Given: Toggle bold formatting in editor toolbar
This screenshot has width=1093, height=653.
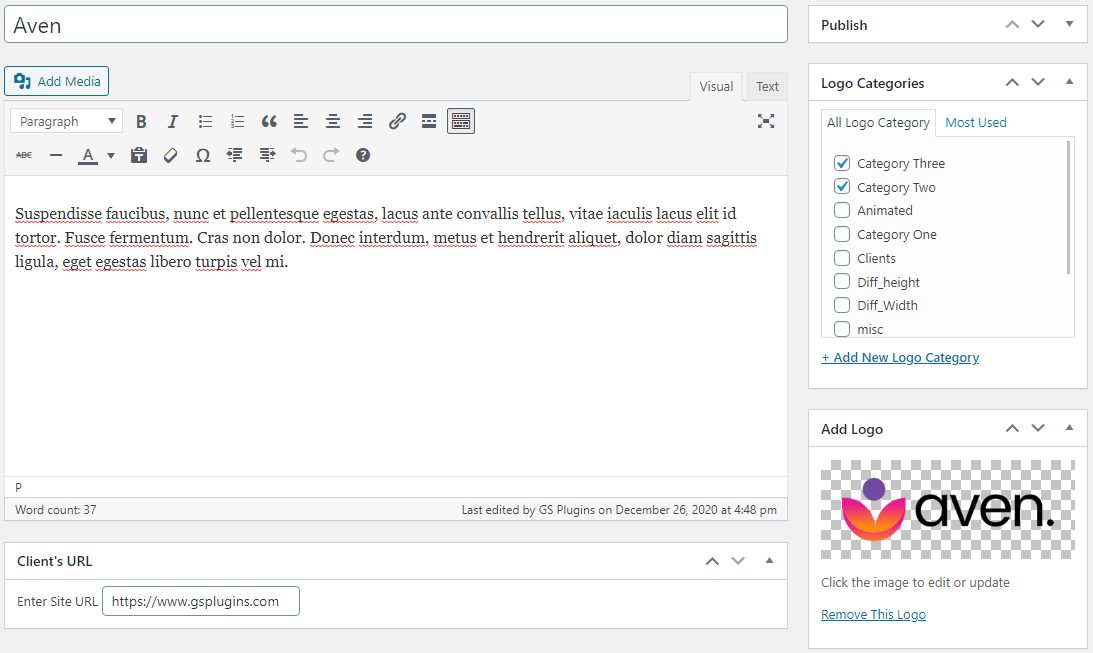Looking at the screenshot, I should tap(141, 122).
